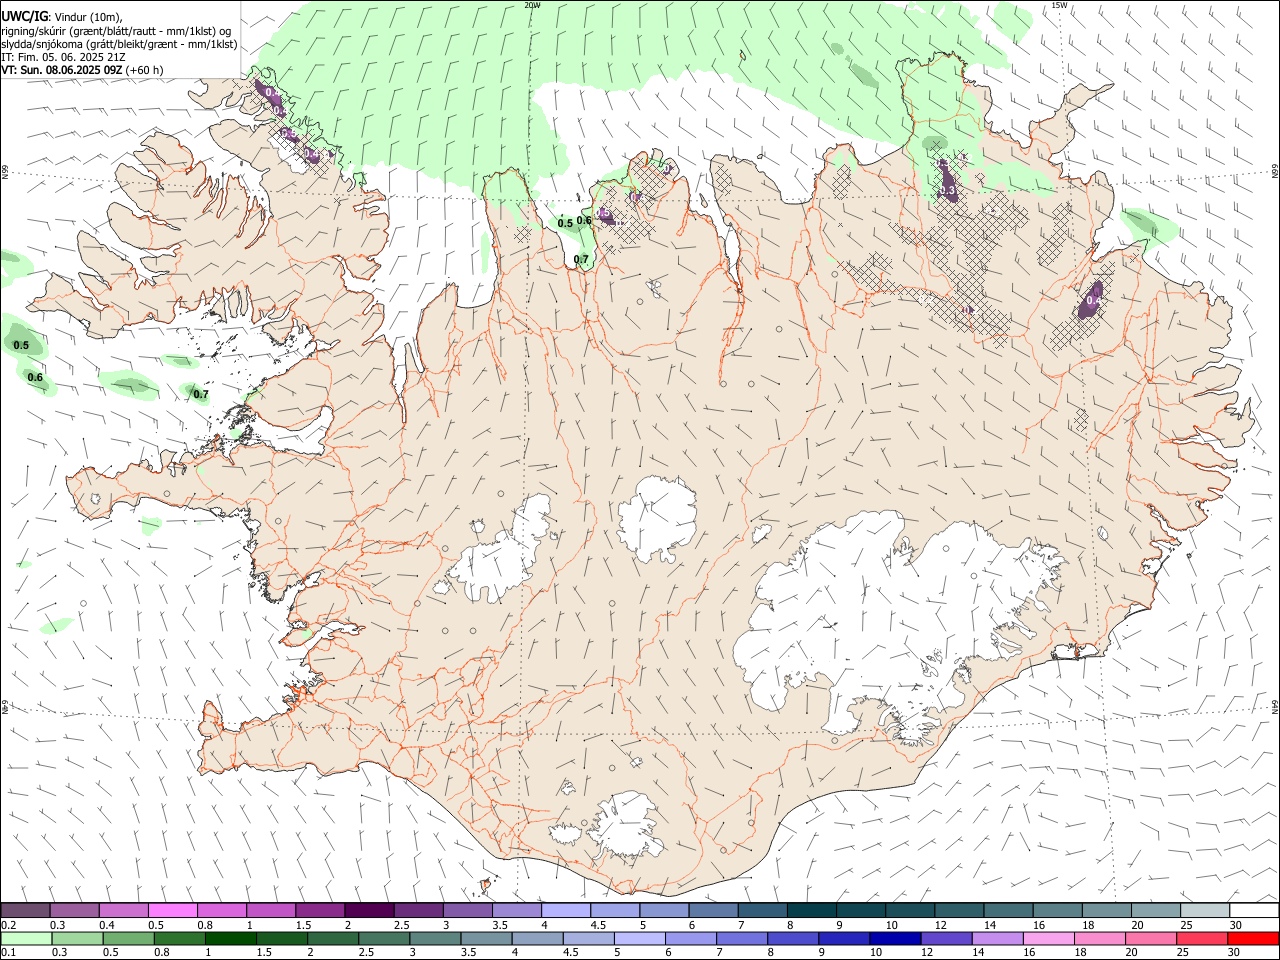1280x960 pixels.
Task: Click the darkest purple upper swatch labeled 2
Action: (369, 910)
